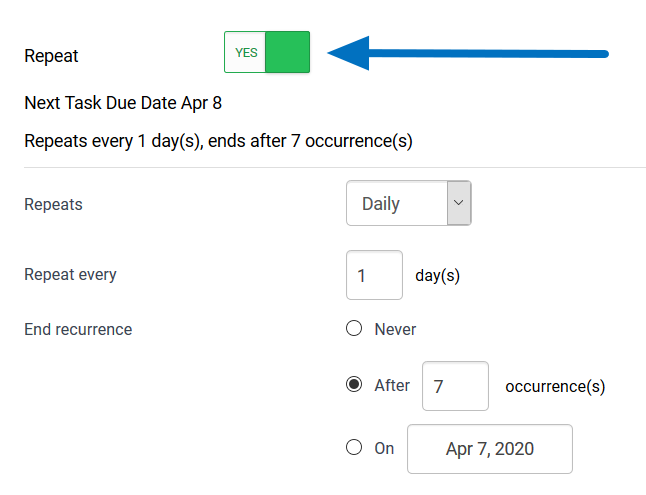Toggle the Repeat YES switch off
This screenshot has width=646, height=495.
267,52
